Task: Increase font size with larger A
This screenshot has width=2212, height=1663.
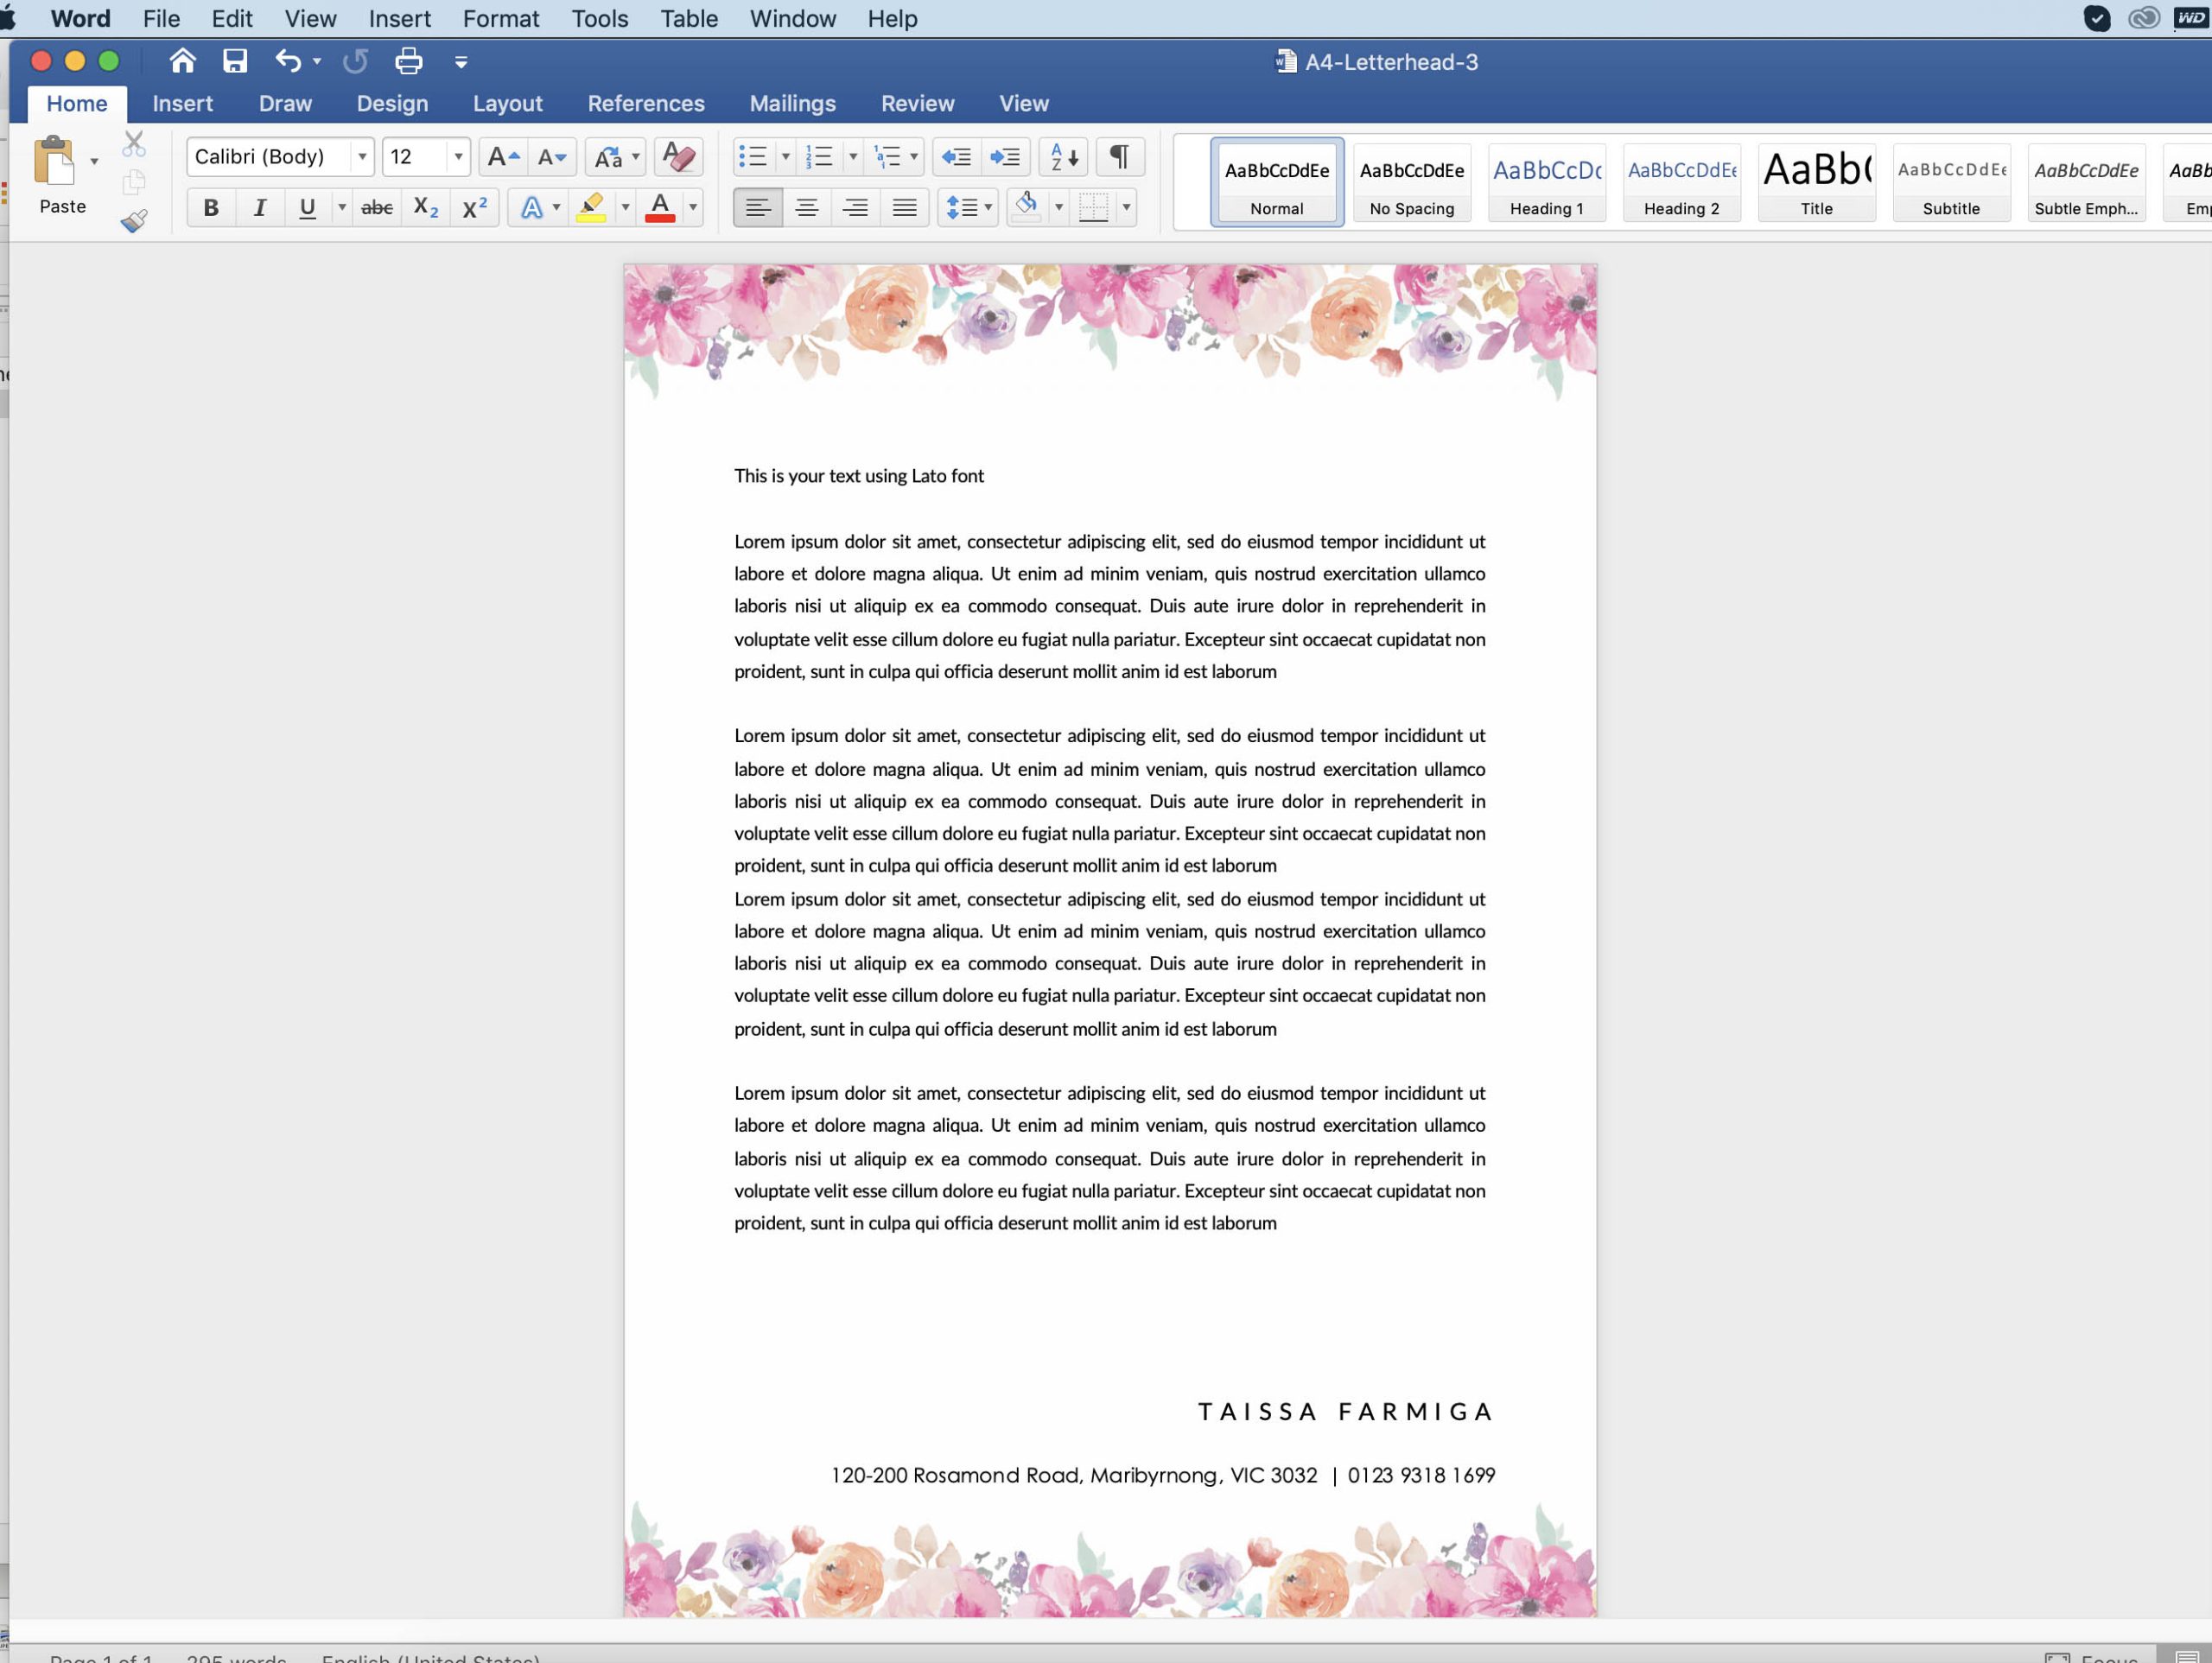Action: pos(503,157)
